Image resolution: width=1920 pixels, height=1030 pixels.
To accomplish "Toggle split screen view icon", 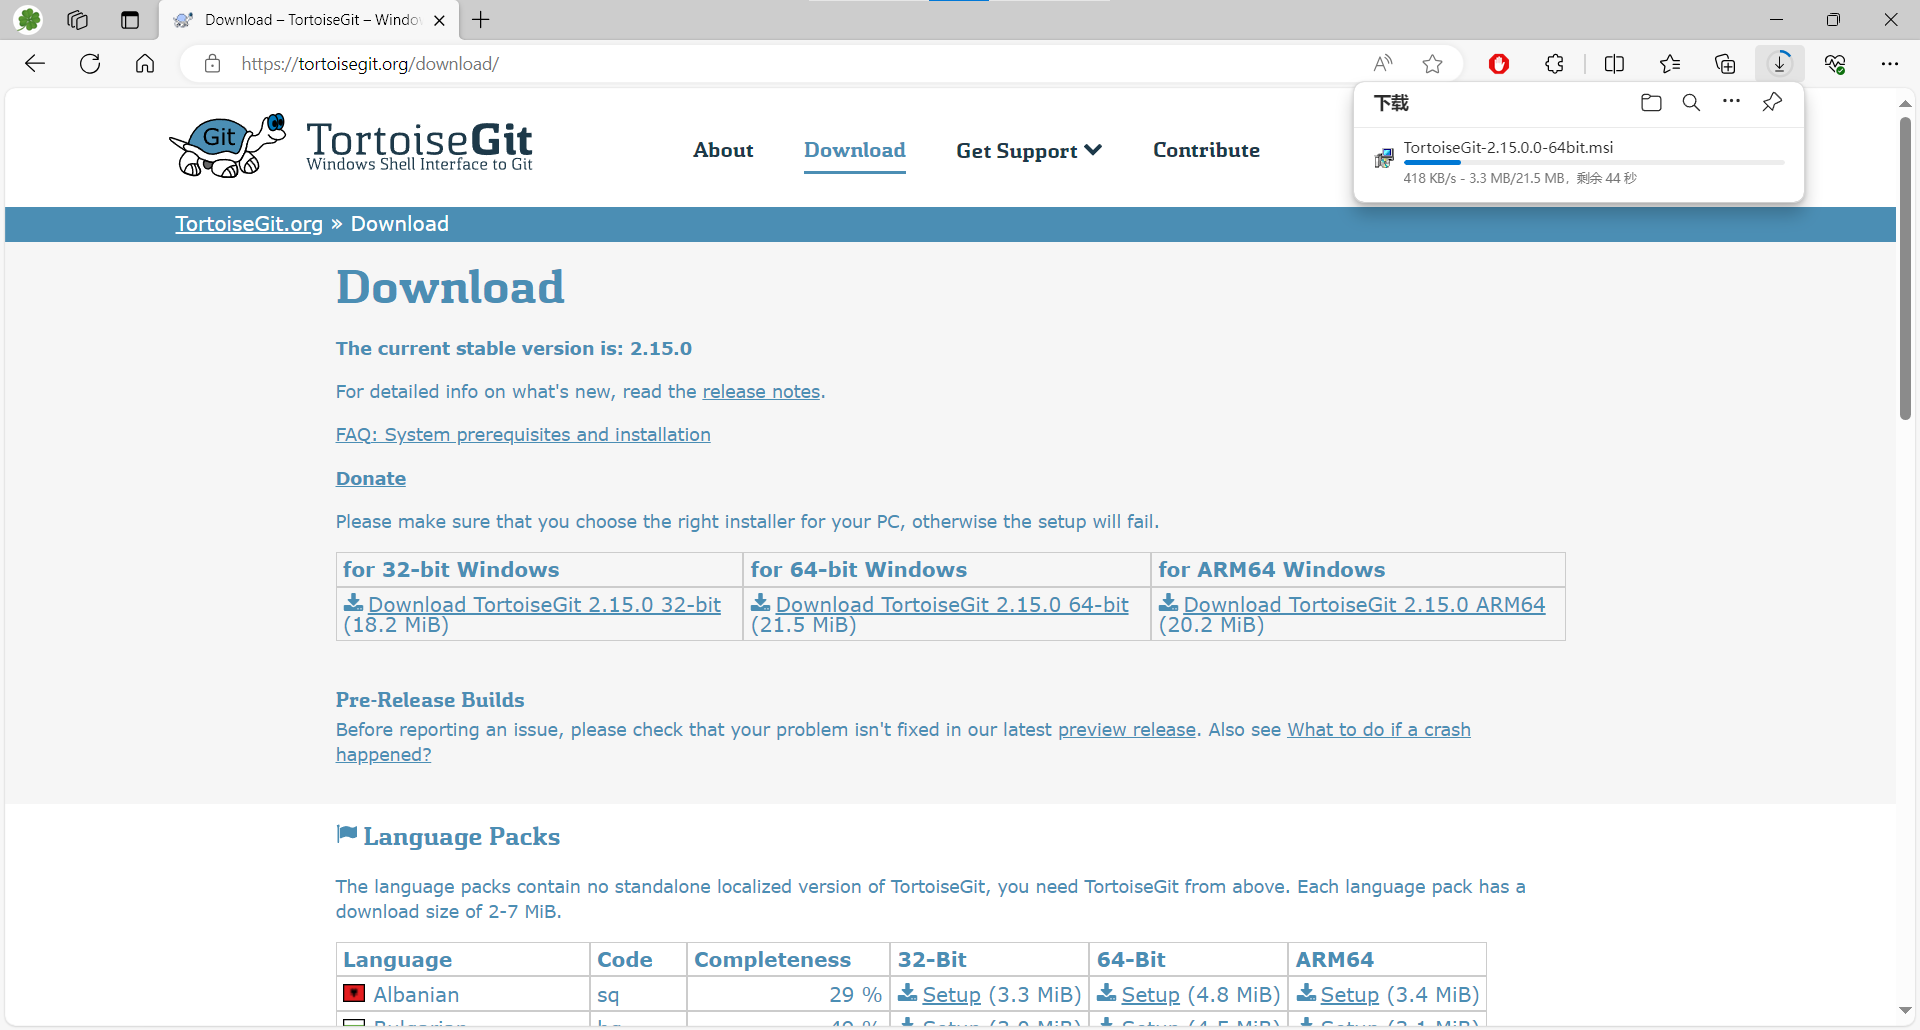I will click(1614, 64).
